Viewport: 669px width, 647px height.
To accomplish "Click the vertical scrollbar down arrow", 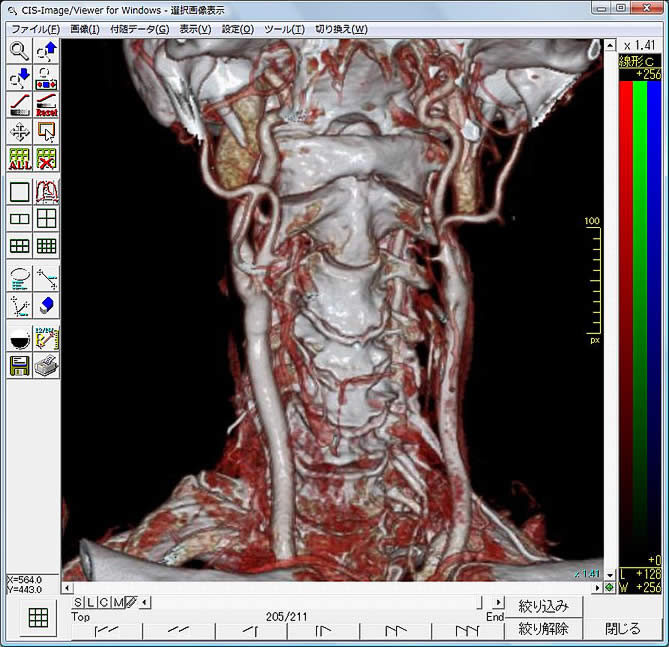I will click(610, 575).
